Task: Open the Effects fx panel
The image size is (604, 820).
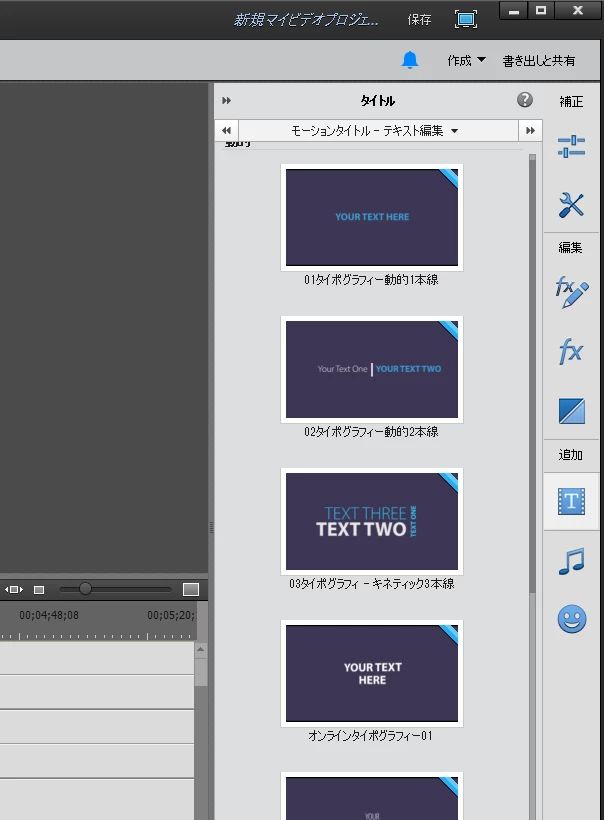Action: tap(571, 351)
